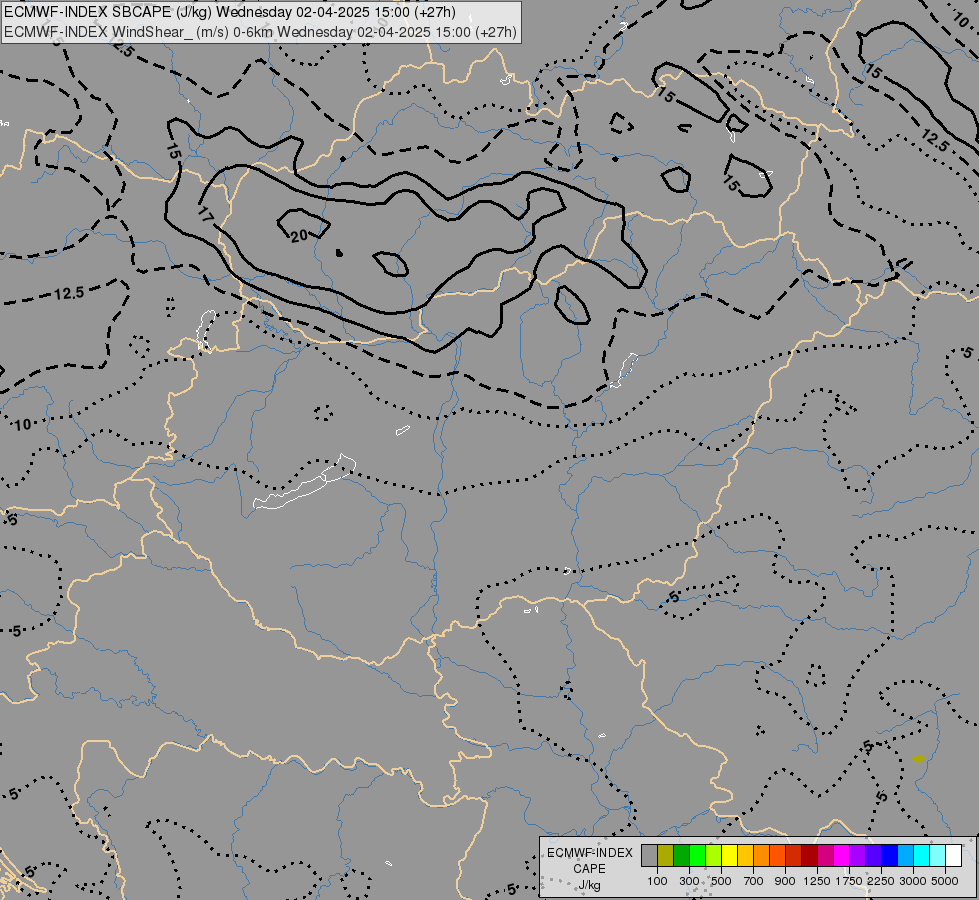979x900 pixels.
Task: Pick the pure yellow legend swatch
Action: click(729, 856)
